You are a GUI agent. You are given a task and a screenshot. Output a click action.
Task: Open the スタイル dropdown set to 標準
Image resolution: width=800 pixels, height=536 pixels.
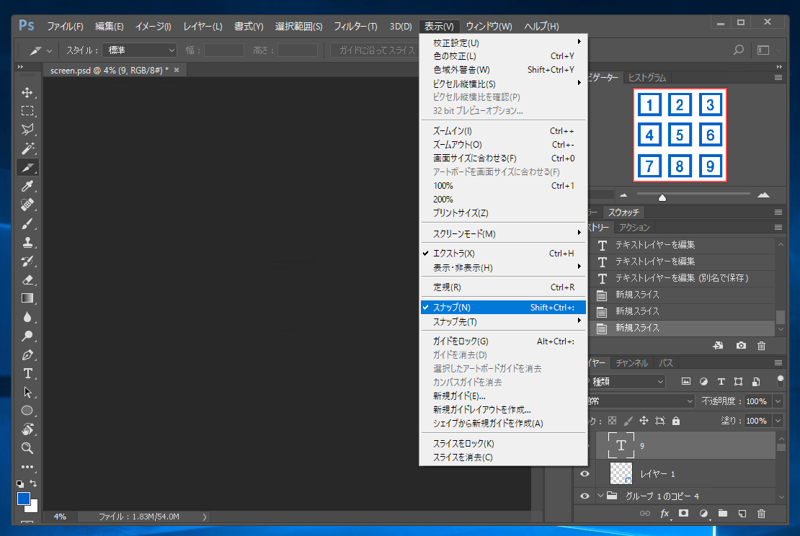click(x=141, y=49)
